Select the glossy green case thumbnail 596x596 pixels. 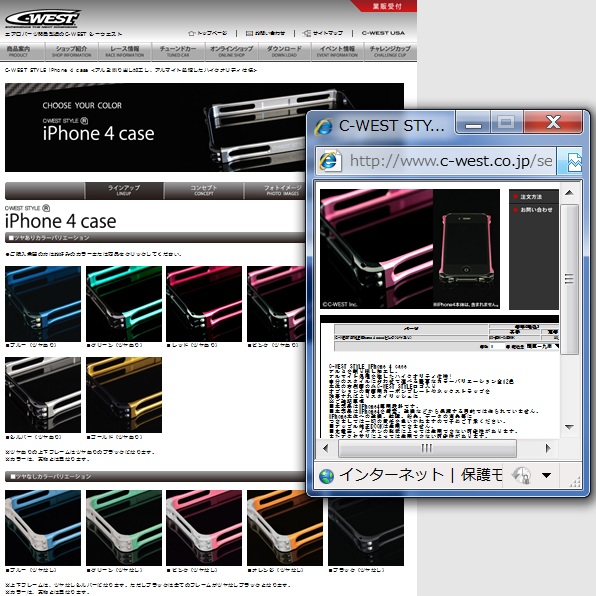[124, 304]
